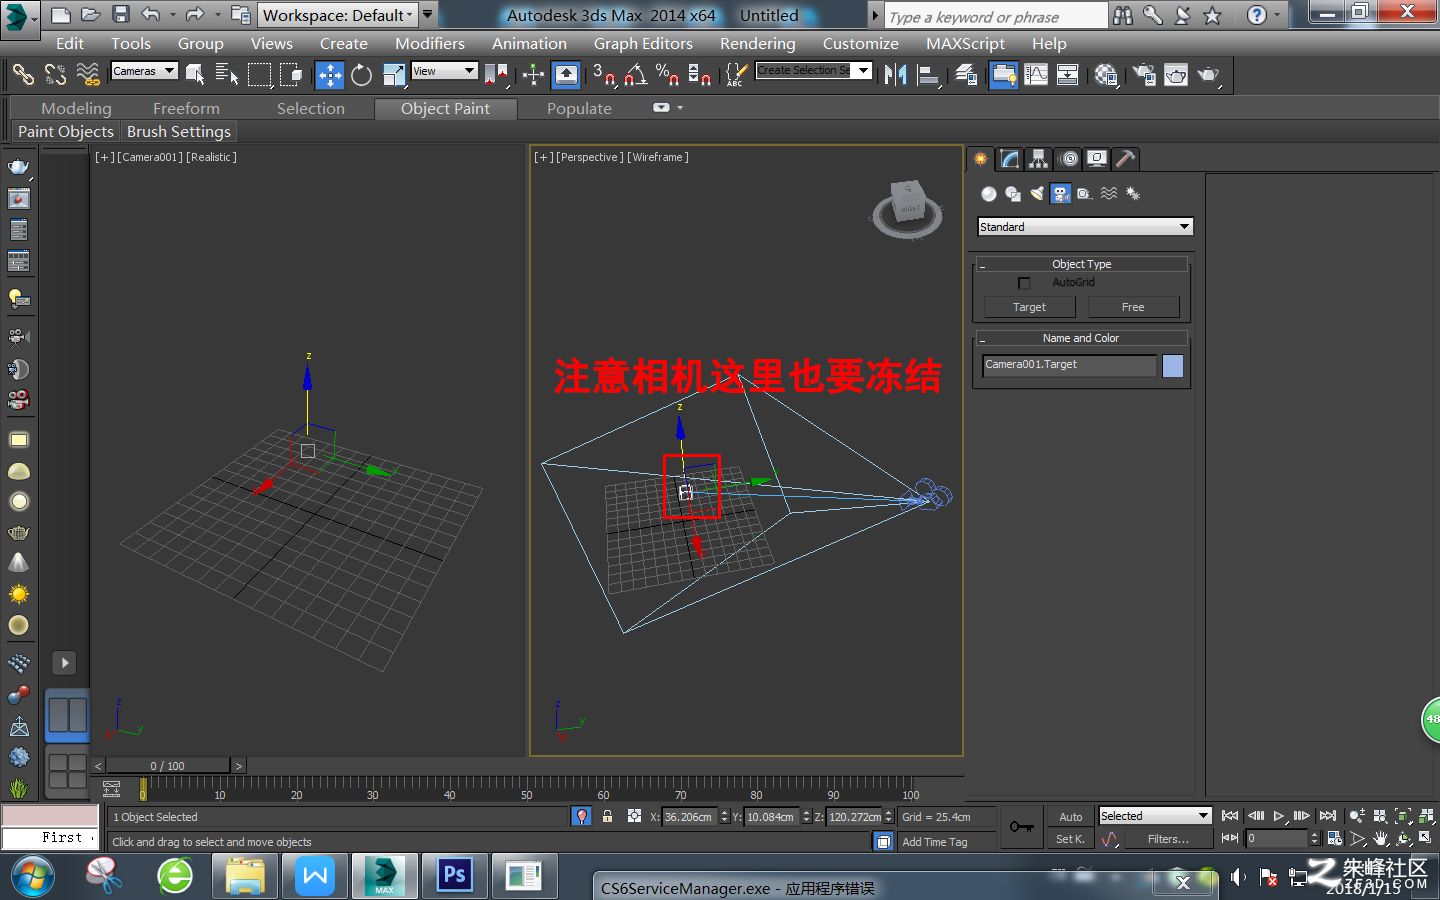Play the animation

tap(1279, 816)
